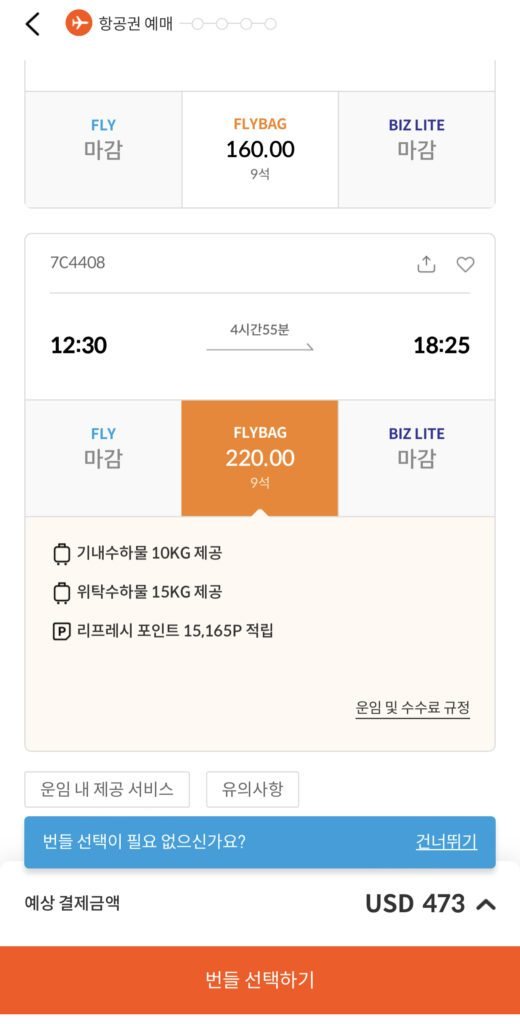This screenshot has width=520, height=1024.
Task: Expand the USD 473 payment summary chevron
Action: (x=486, y=904)
